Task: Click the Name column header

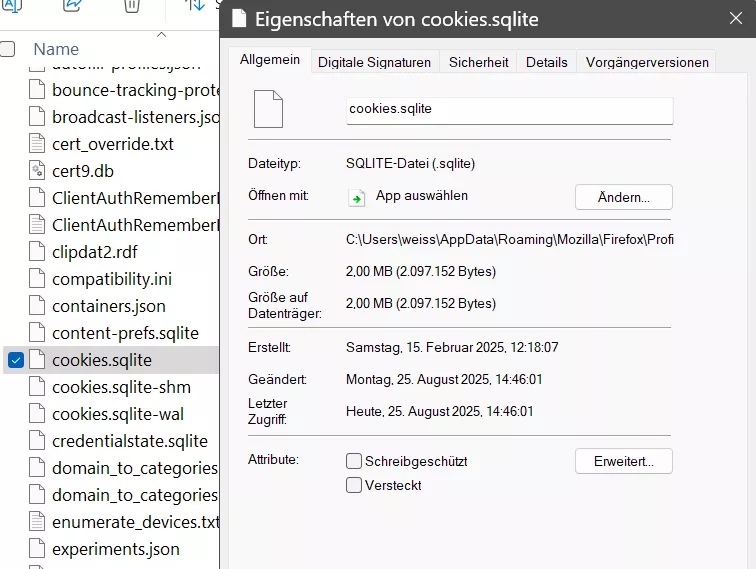Action: point(56,49)
